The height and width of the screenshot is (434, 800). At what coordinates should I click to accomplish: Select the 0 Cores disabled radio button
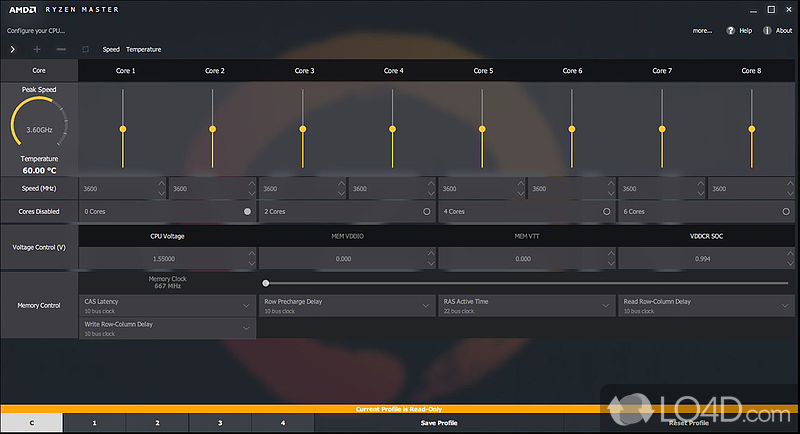[247, 211]
